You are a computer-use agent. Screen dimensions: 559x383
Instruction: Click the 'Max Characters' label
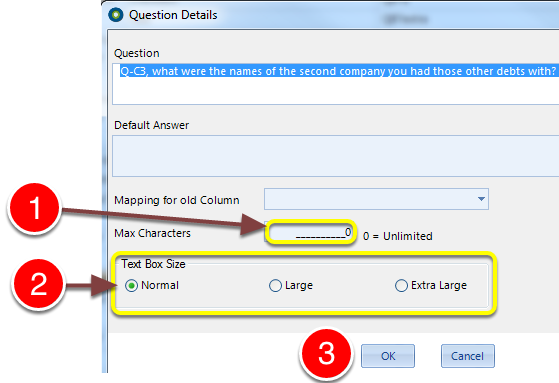[x=152, y=233]
